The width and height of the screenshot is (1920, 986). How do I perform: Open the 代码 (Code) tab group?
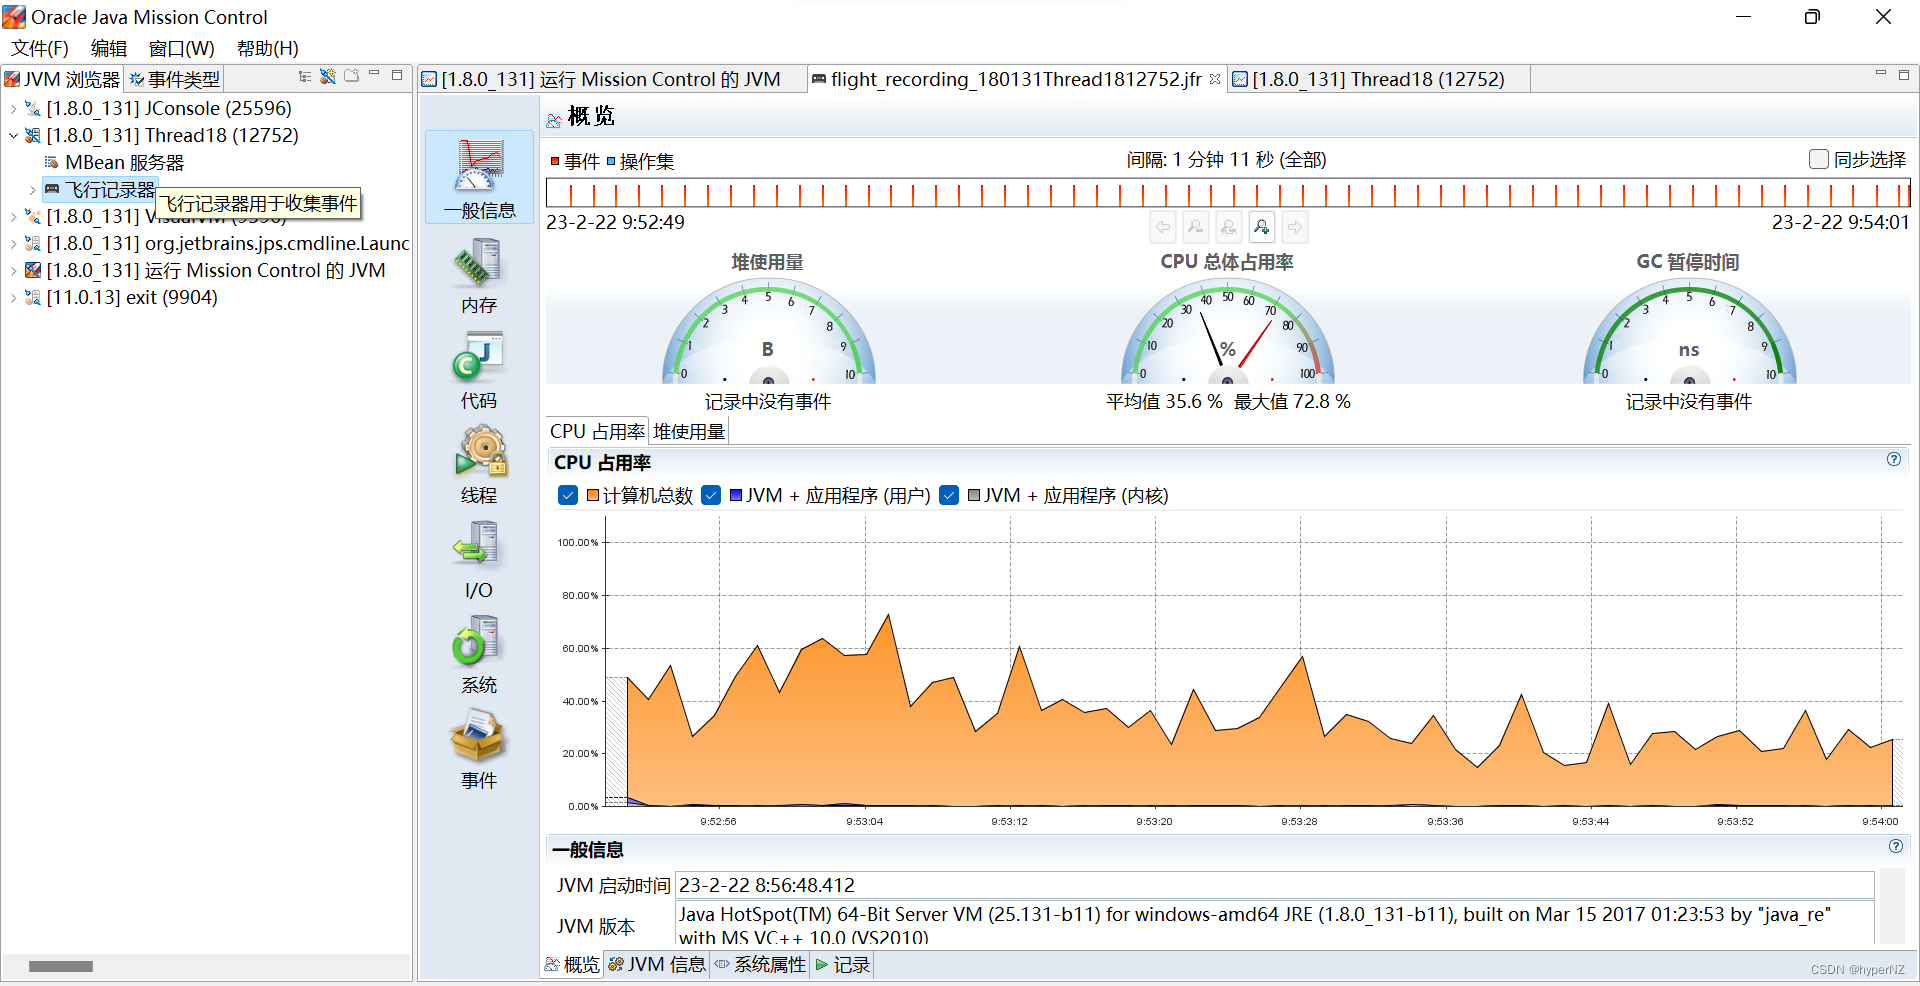pos(479,371)
